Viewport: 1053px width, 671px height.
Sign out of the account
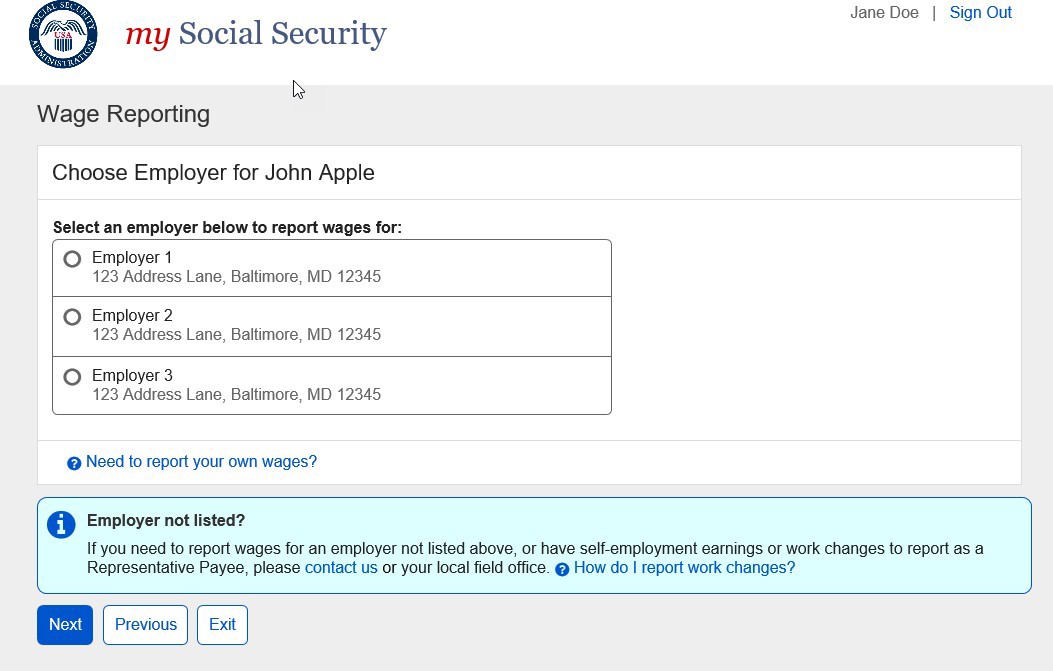[x=980, y=13]
